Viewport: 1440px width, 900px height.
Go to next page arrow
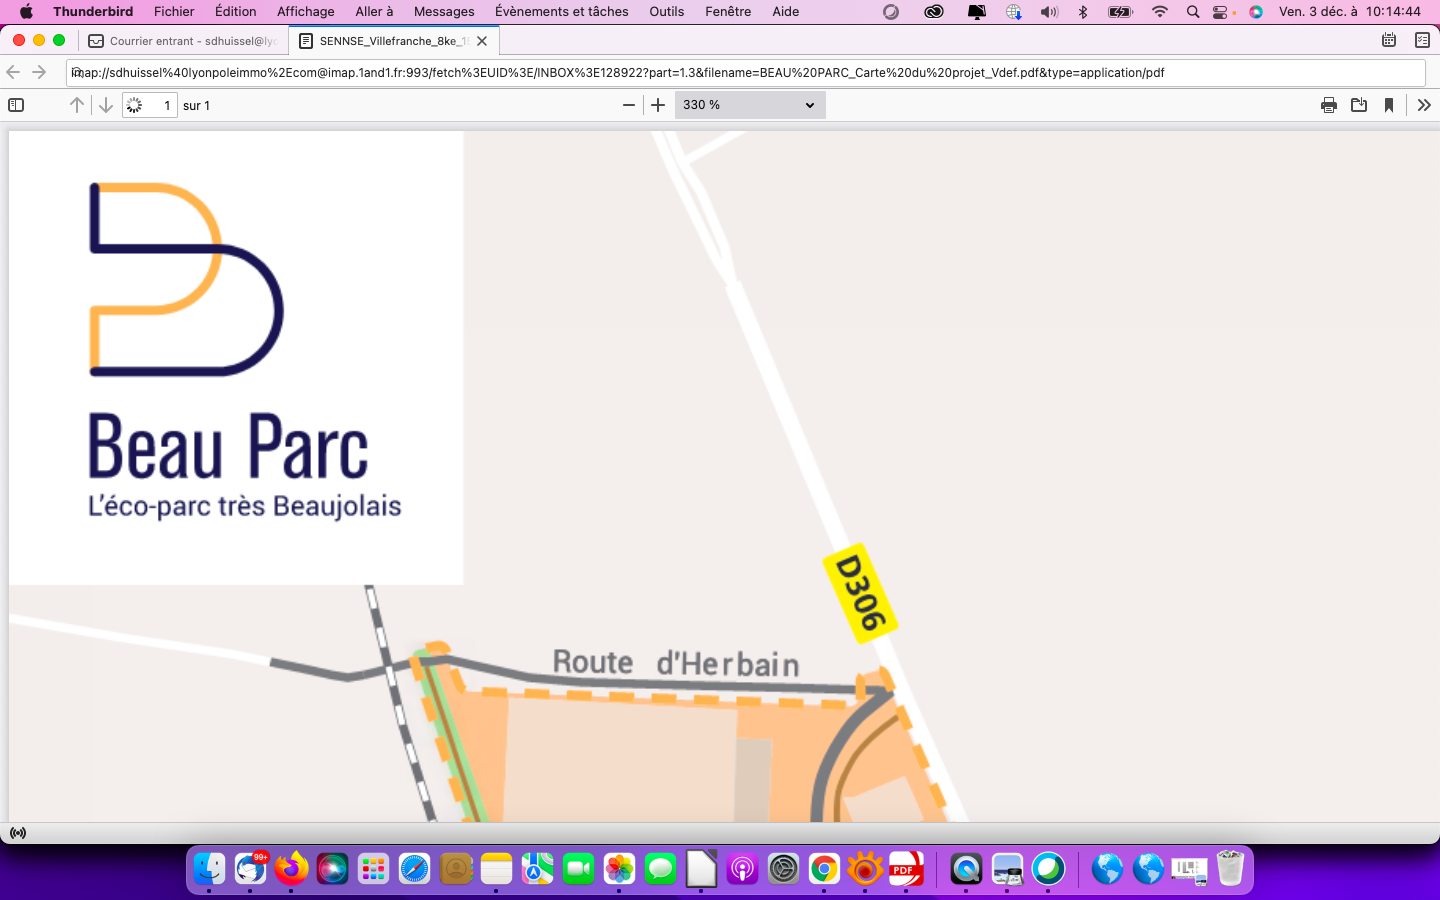click(x=106, y=105)
